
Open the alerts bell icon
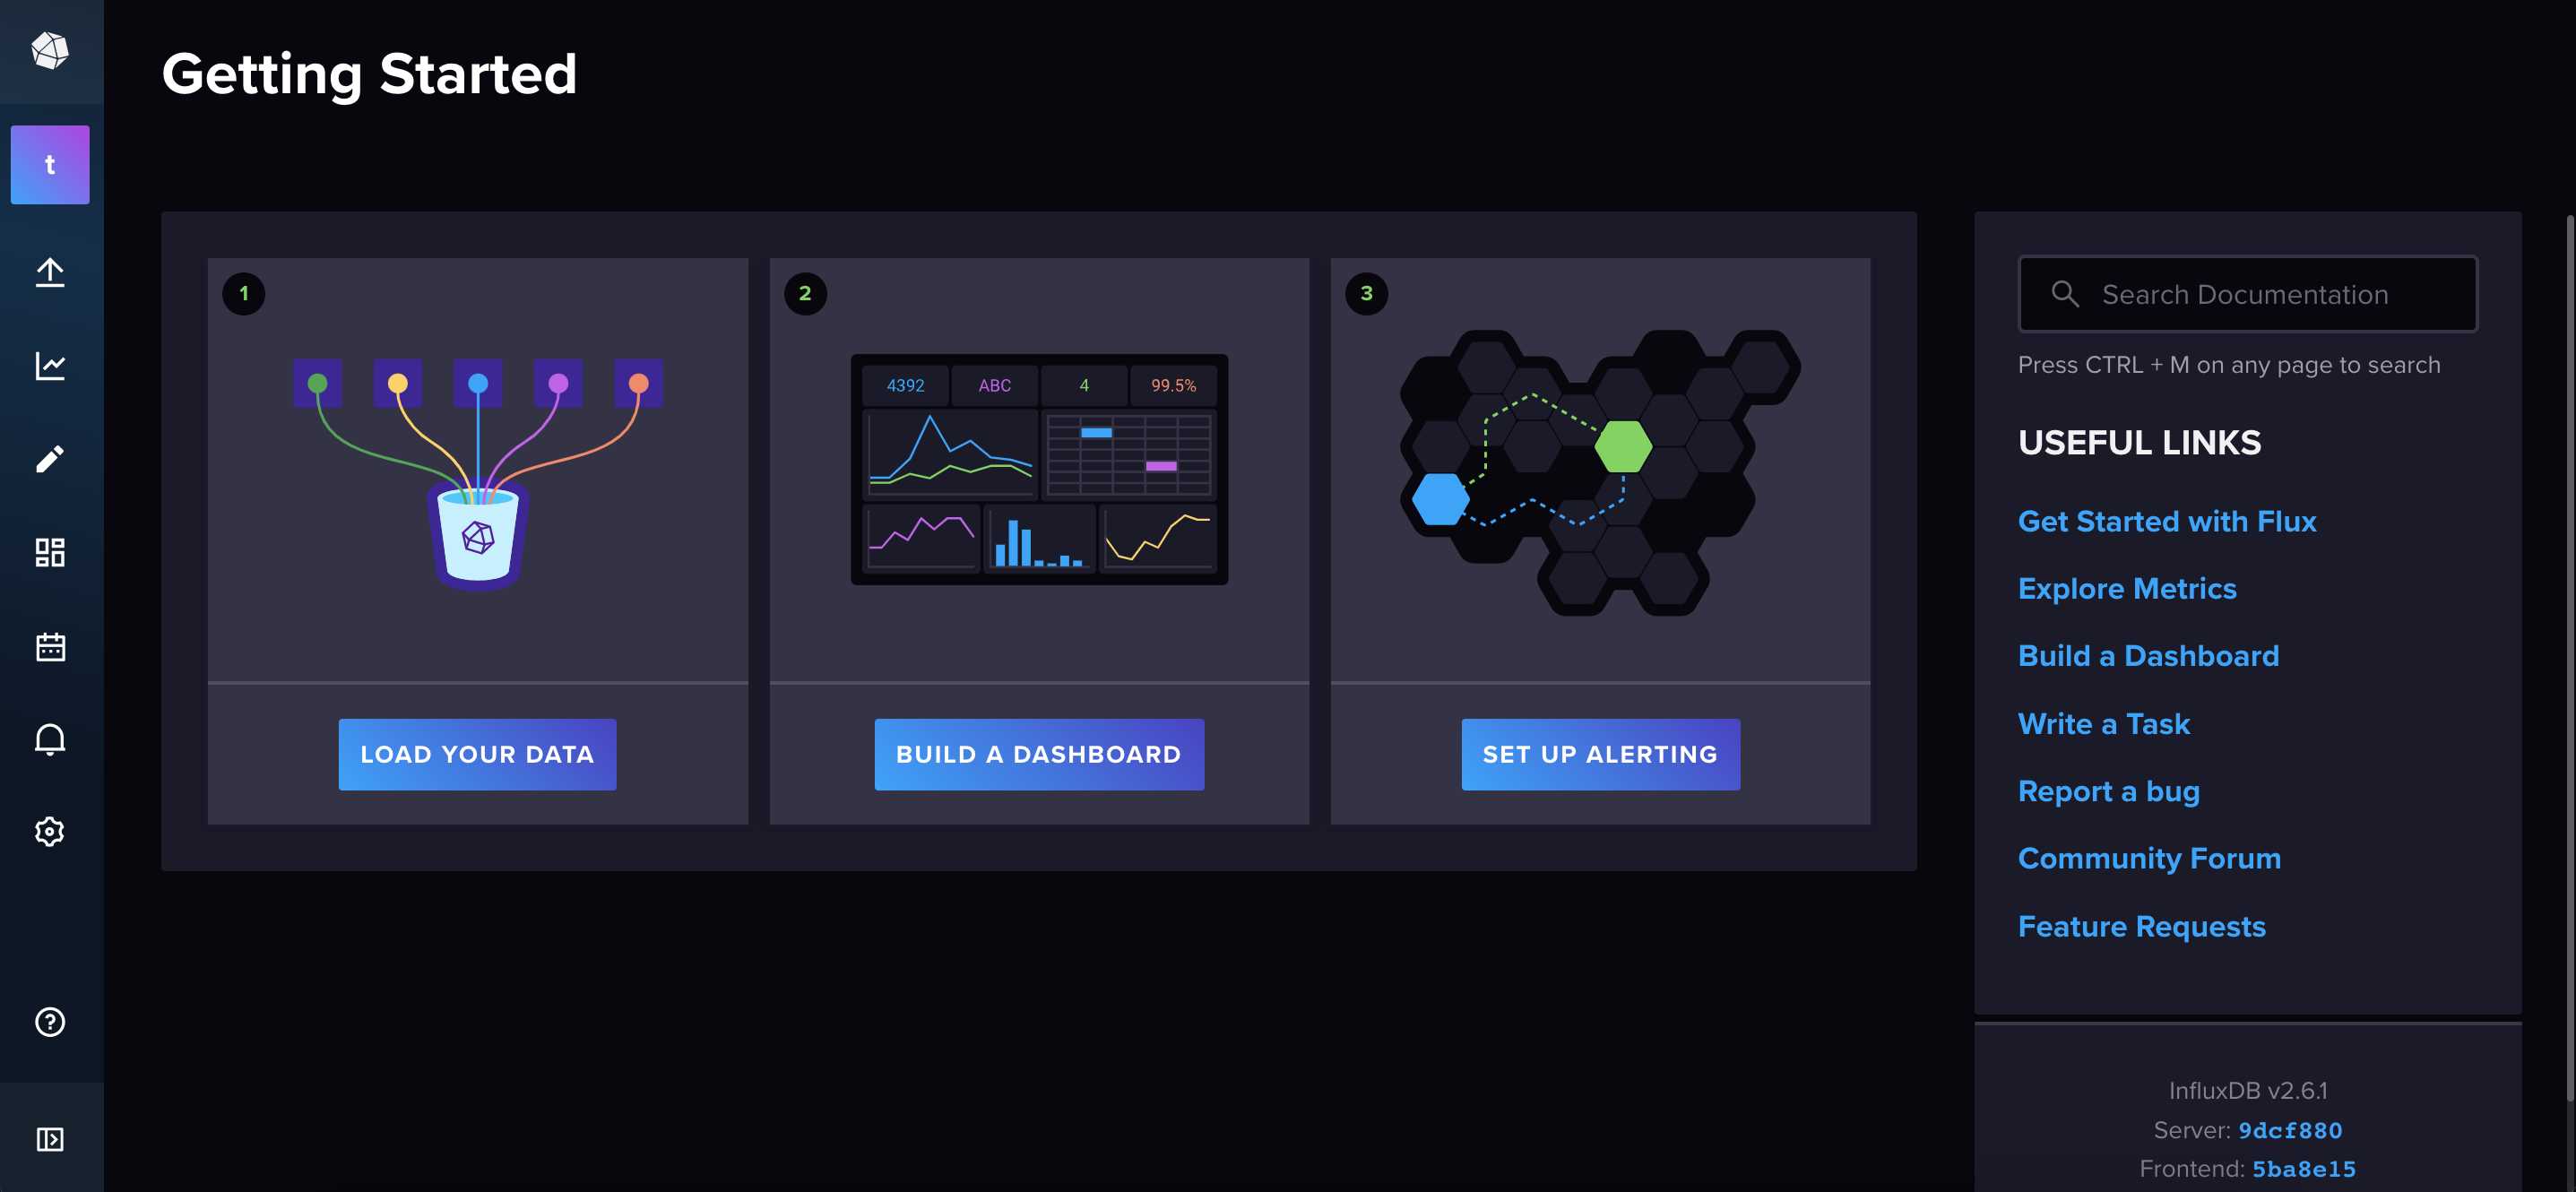49,739
